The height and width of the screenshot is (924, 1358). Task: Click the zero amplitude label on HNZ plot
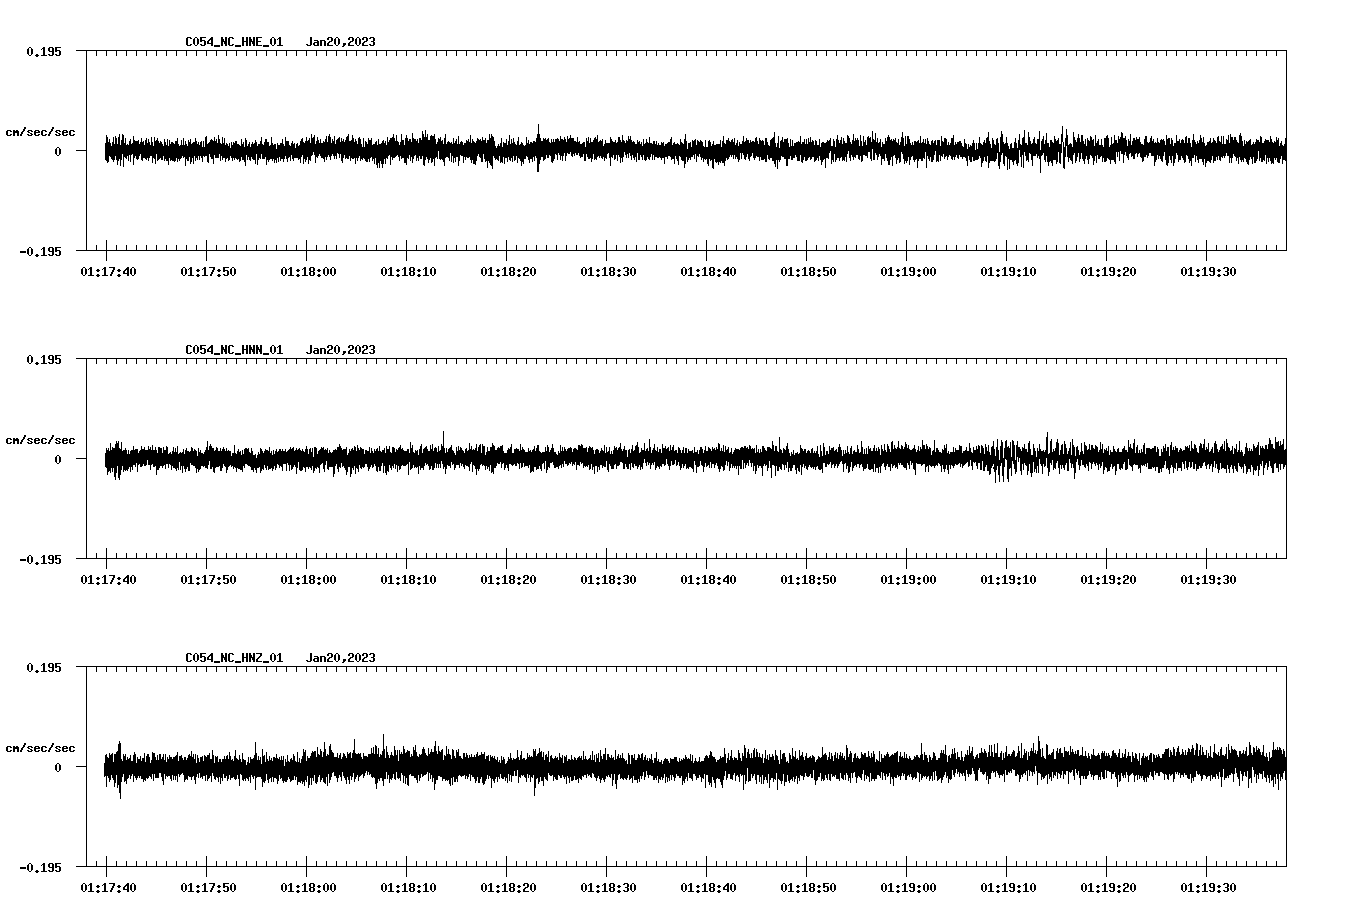(56, 768)
